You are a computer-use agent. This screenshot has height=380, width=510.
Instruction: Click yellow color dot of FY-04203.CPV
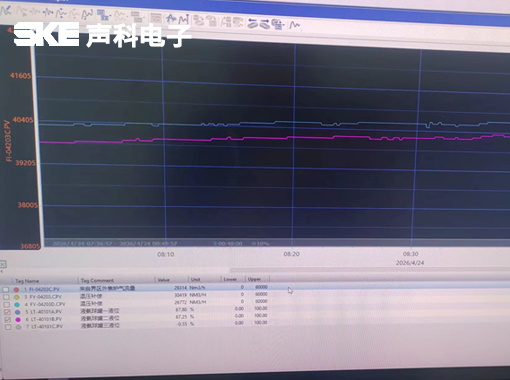(16, 297)
